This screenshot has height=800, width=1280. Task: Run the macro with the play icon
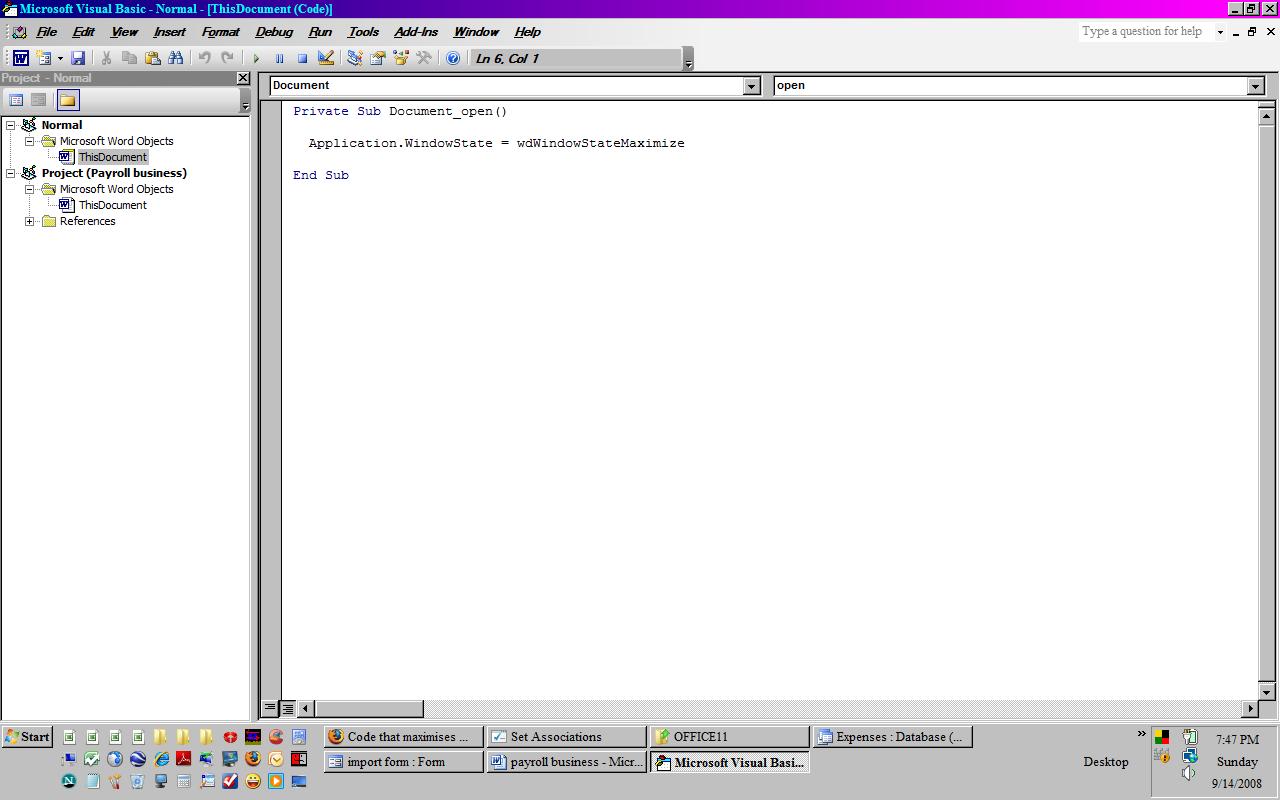click(x=256, y=58)
